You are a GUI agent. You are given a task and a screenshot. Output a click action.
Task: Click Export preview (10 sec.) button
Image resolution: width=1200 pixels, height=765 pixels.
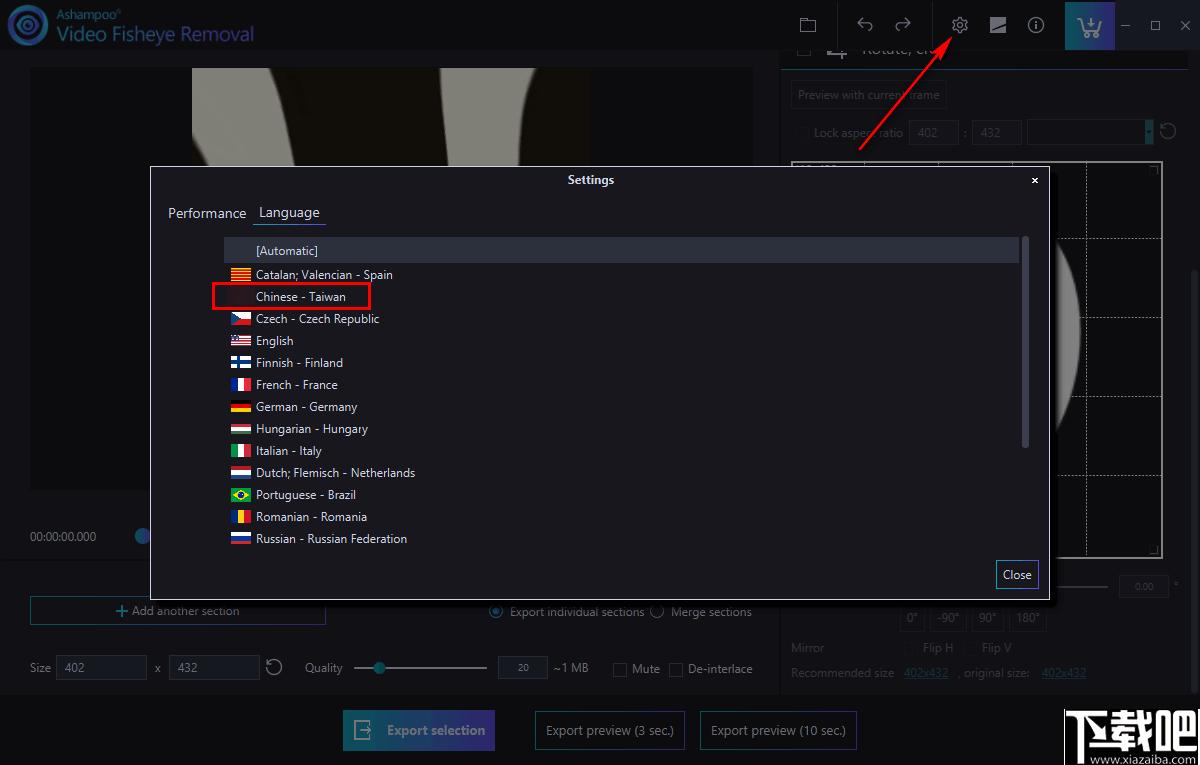point(778,731)
